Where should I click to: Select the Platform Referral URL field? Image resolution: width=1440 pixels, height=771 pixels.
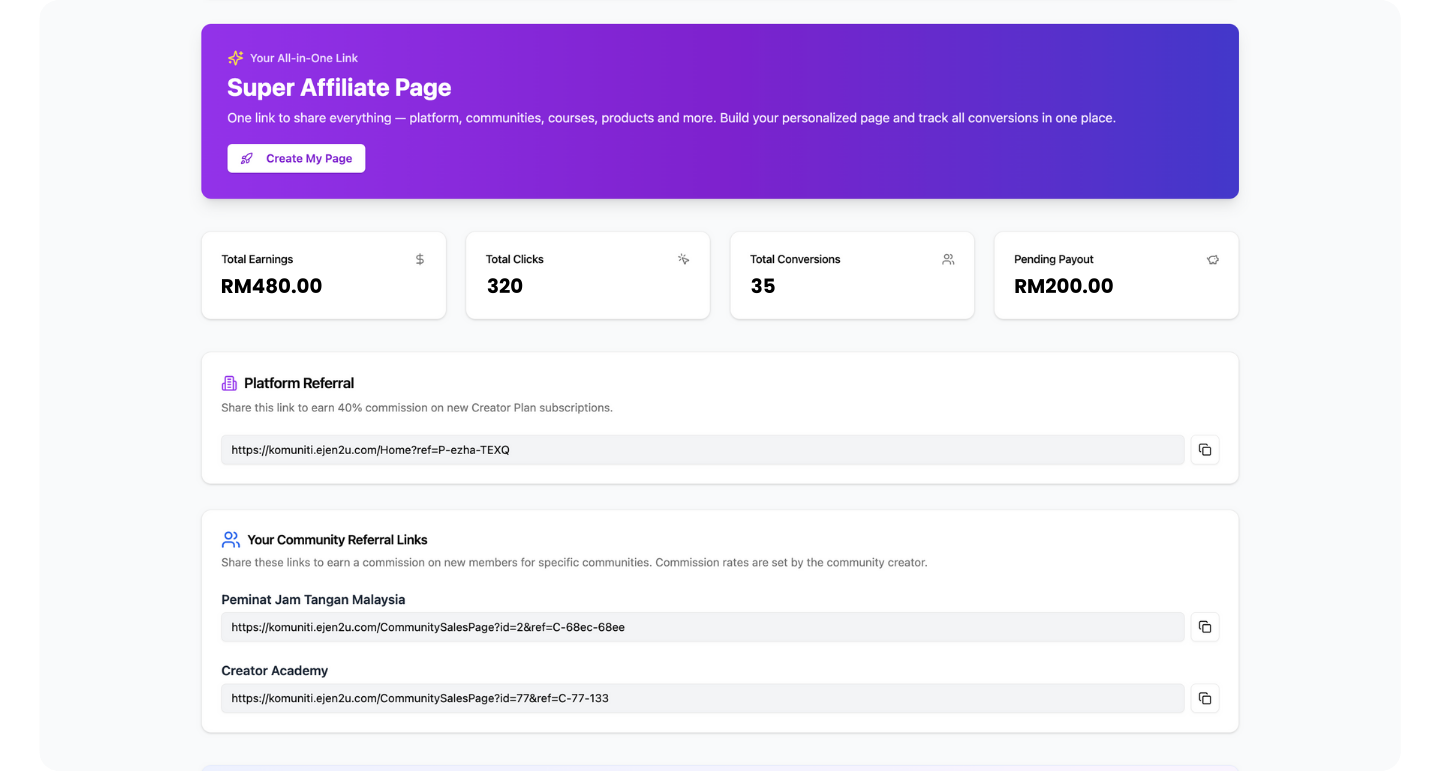pyautogui.click(x=702, y=450)
